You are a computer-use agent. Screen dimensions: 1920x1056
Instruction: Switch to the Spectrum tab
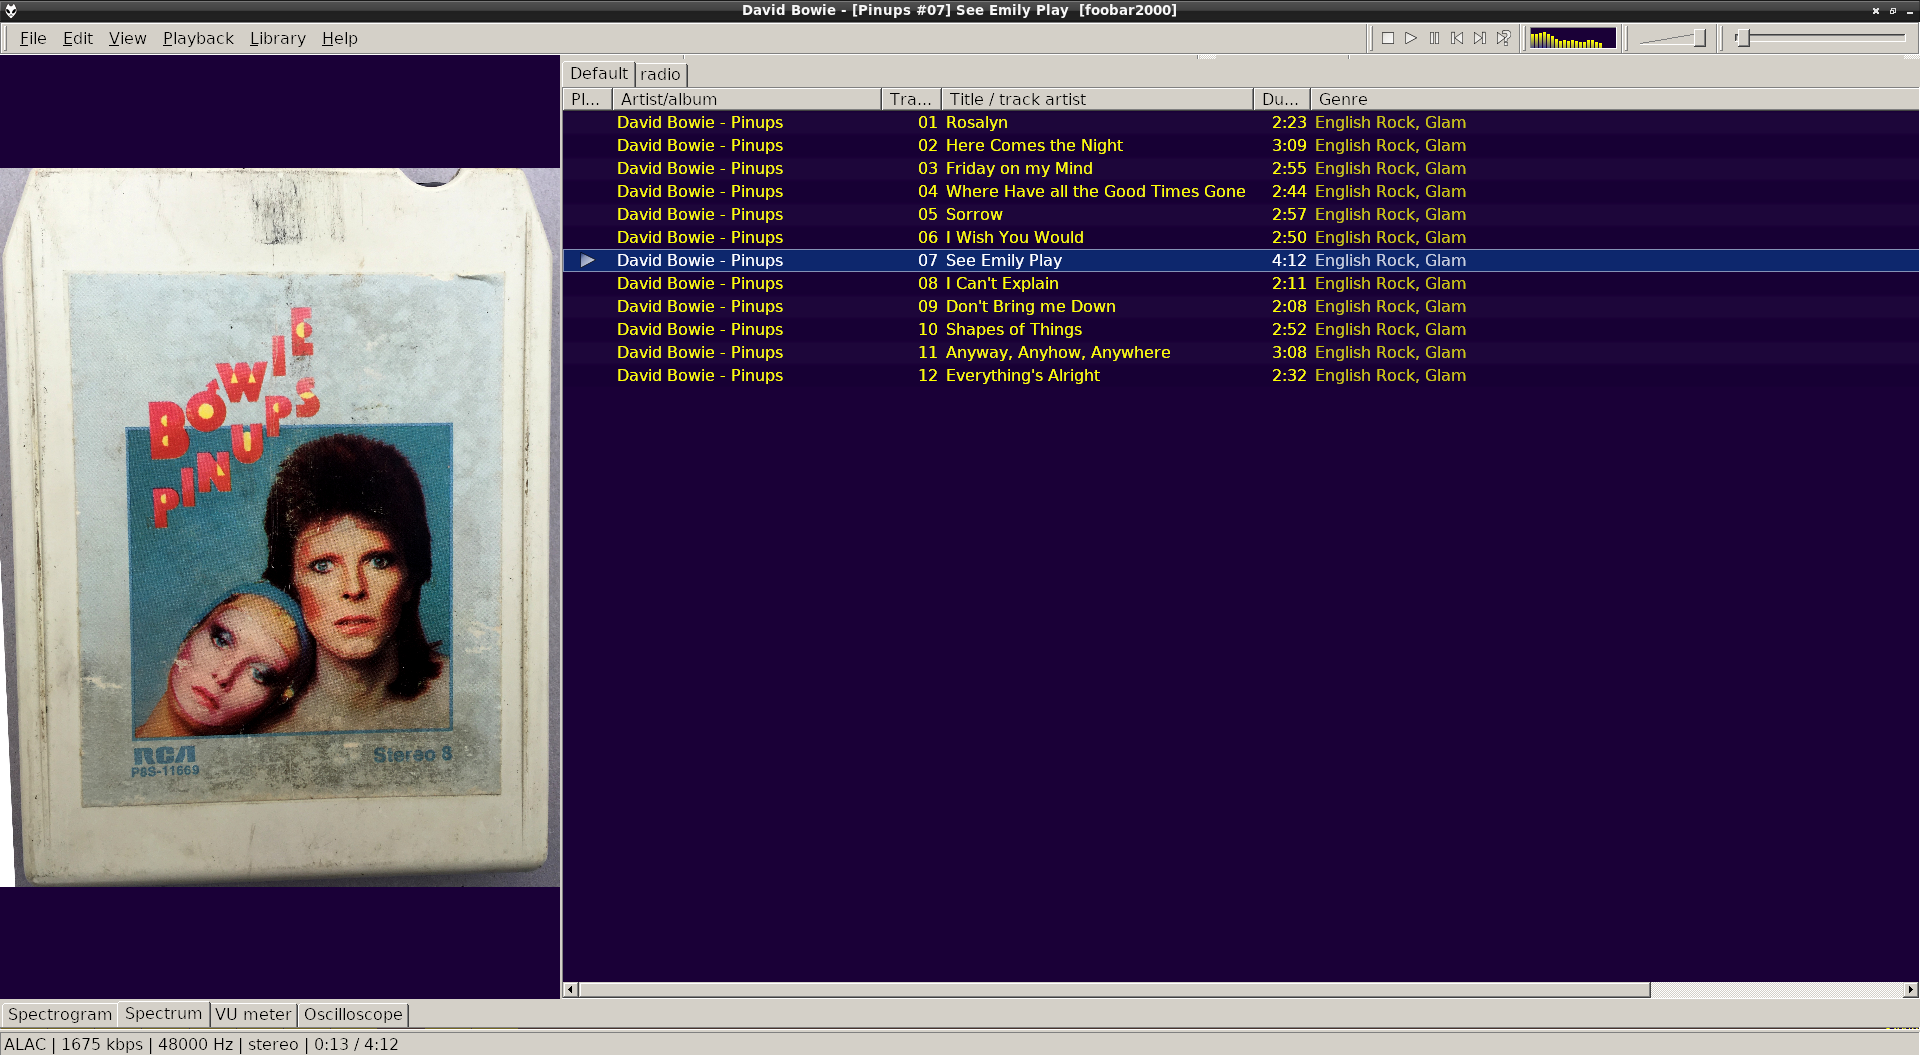click(x=163, y=1013)
